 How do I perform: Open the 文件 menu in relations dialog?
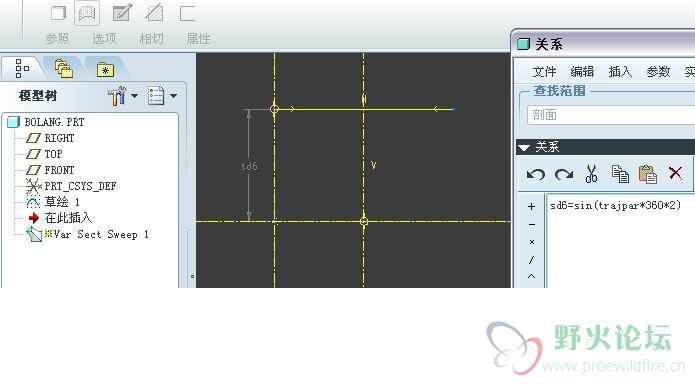coord(544,71)
